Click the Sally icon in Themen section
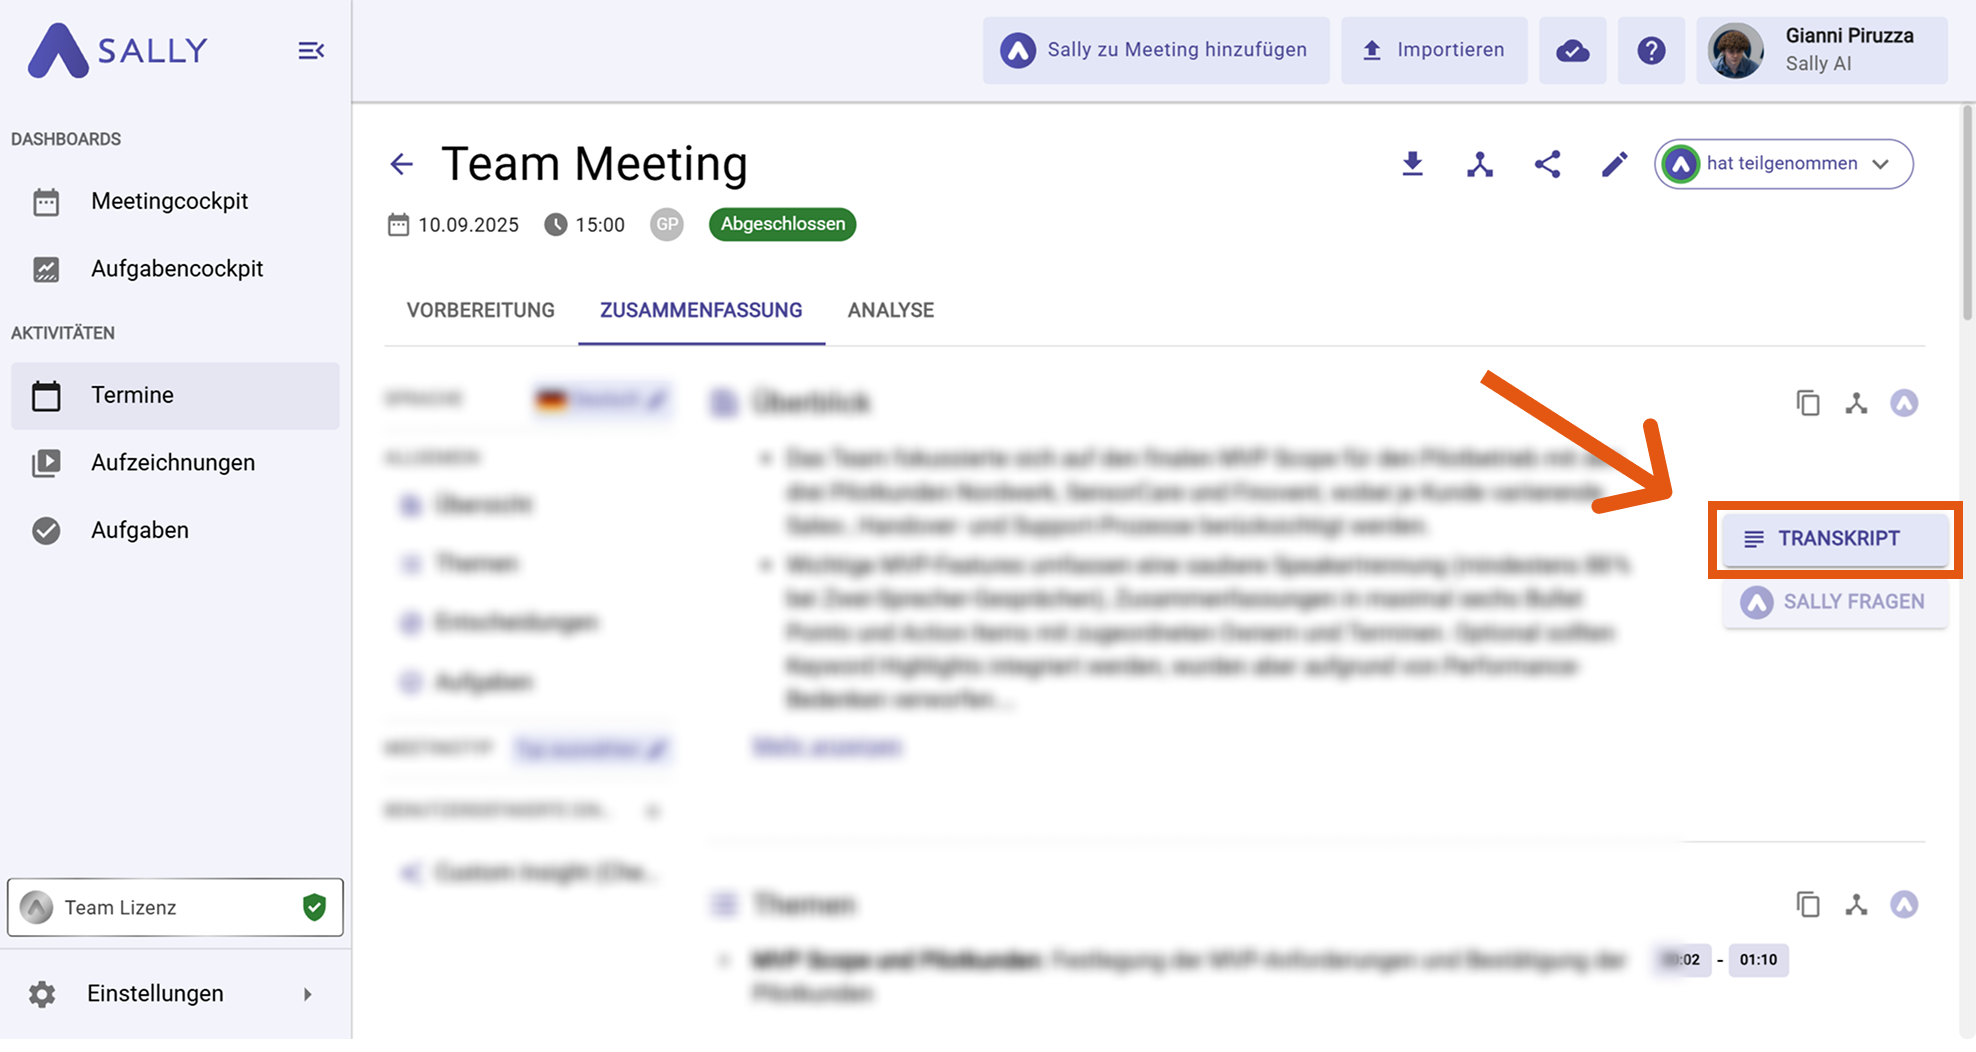 point(1904,905)
